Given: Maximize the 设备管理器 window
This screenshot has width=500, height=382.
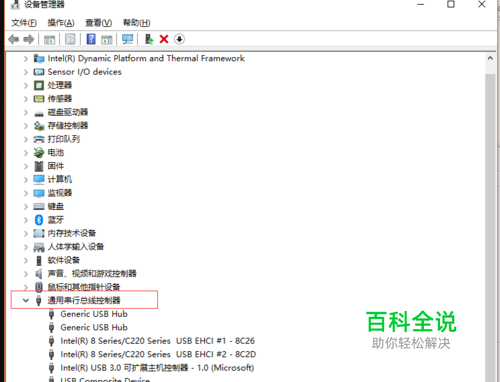Looking at the screenshot, I should coord(451,4).
